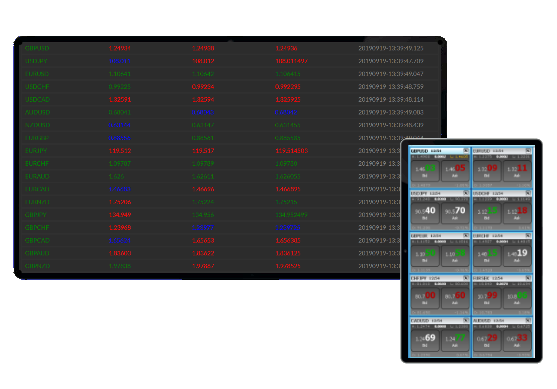Click the AUDUSD Ask button showing 33
The image size is (557, 389).
pyautogui.click(x=517, y=340)
